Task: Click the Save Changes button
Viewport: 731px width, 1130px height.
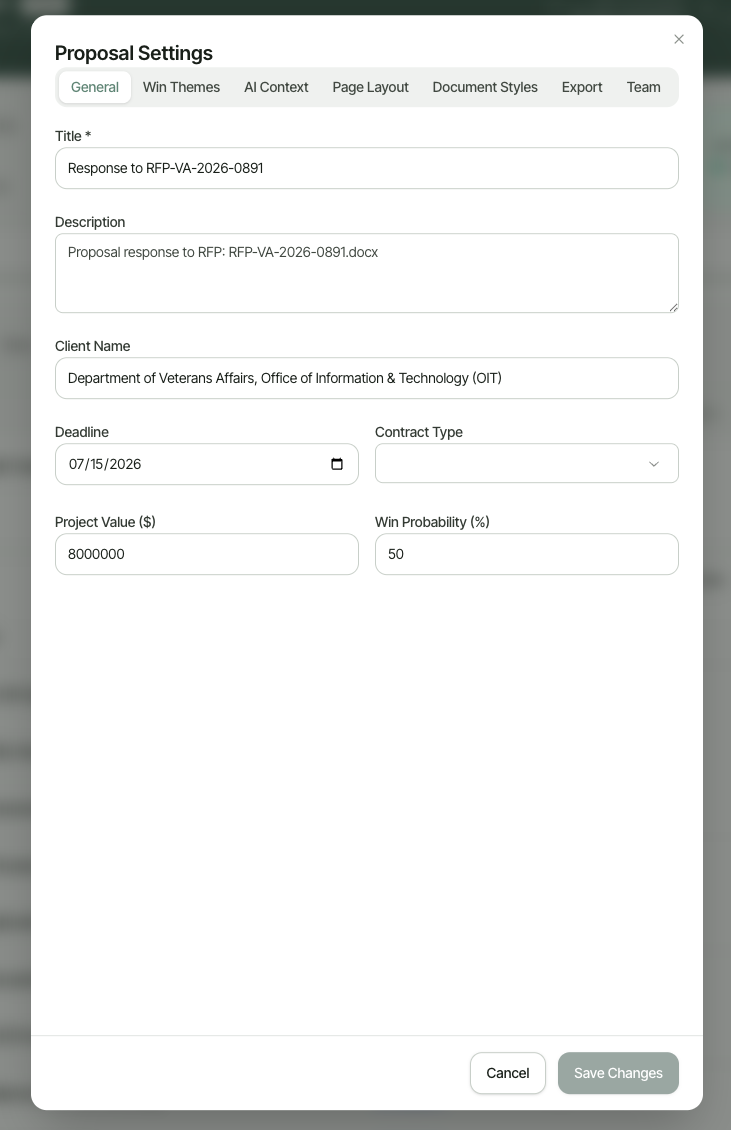Action: click(x=618, y=1073)
